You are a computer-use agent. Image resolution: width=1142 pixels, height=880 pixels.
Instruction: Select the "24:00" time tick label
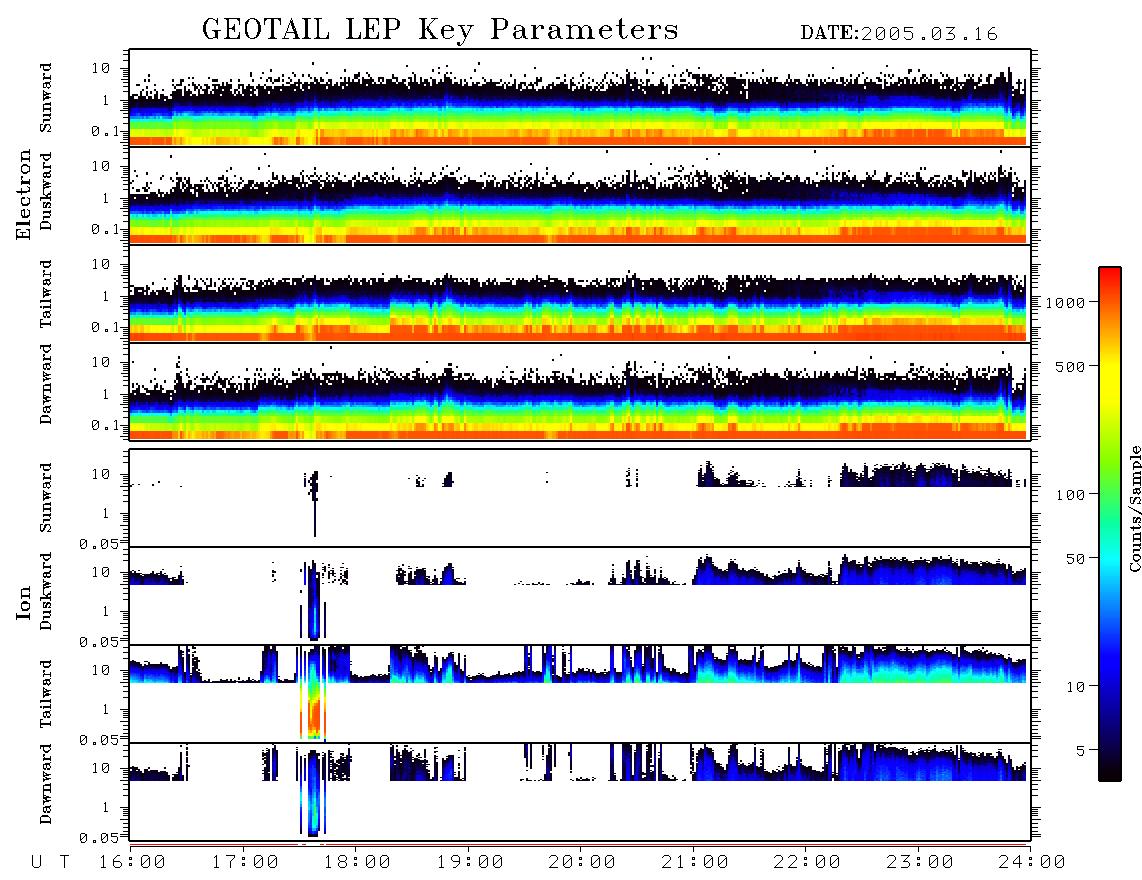pyautogui.click(x=1032, y=863)
